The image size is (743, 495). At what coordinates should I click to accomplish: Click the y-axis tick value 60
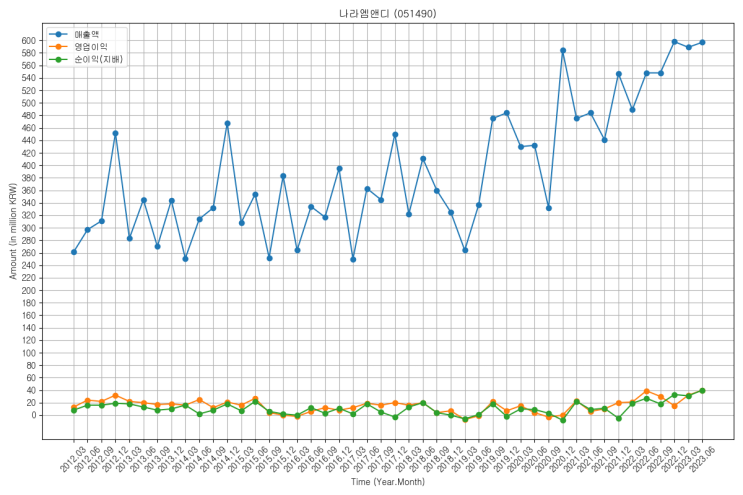(31, 378)
